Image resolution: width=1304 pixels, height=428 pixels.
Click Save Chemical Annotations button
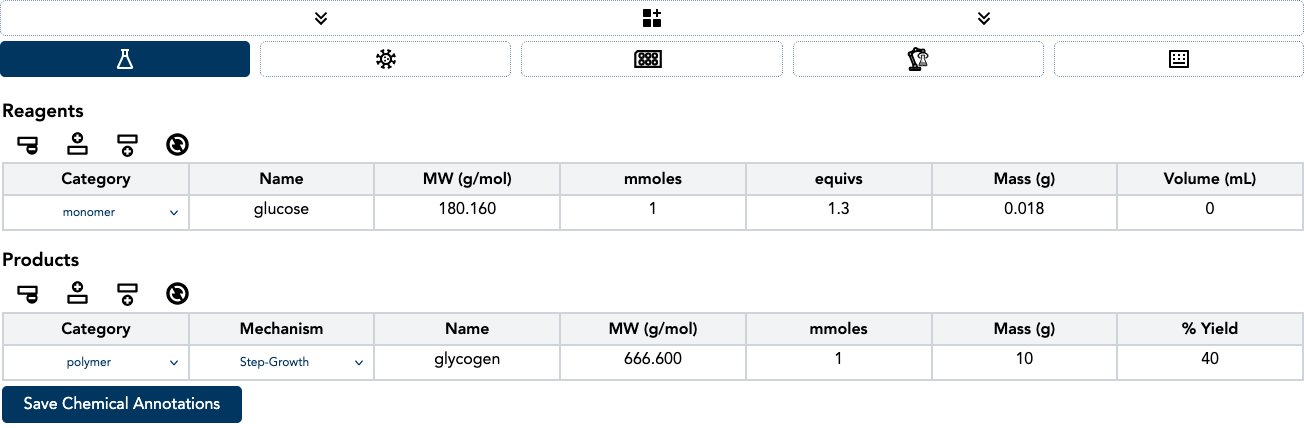[x=122, y=404]
